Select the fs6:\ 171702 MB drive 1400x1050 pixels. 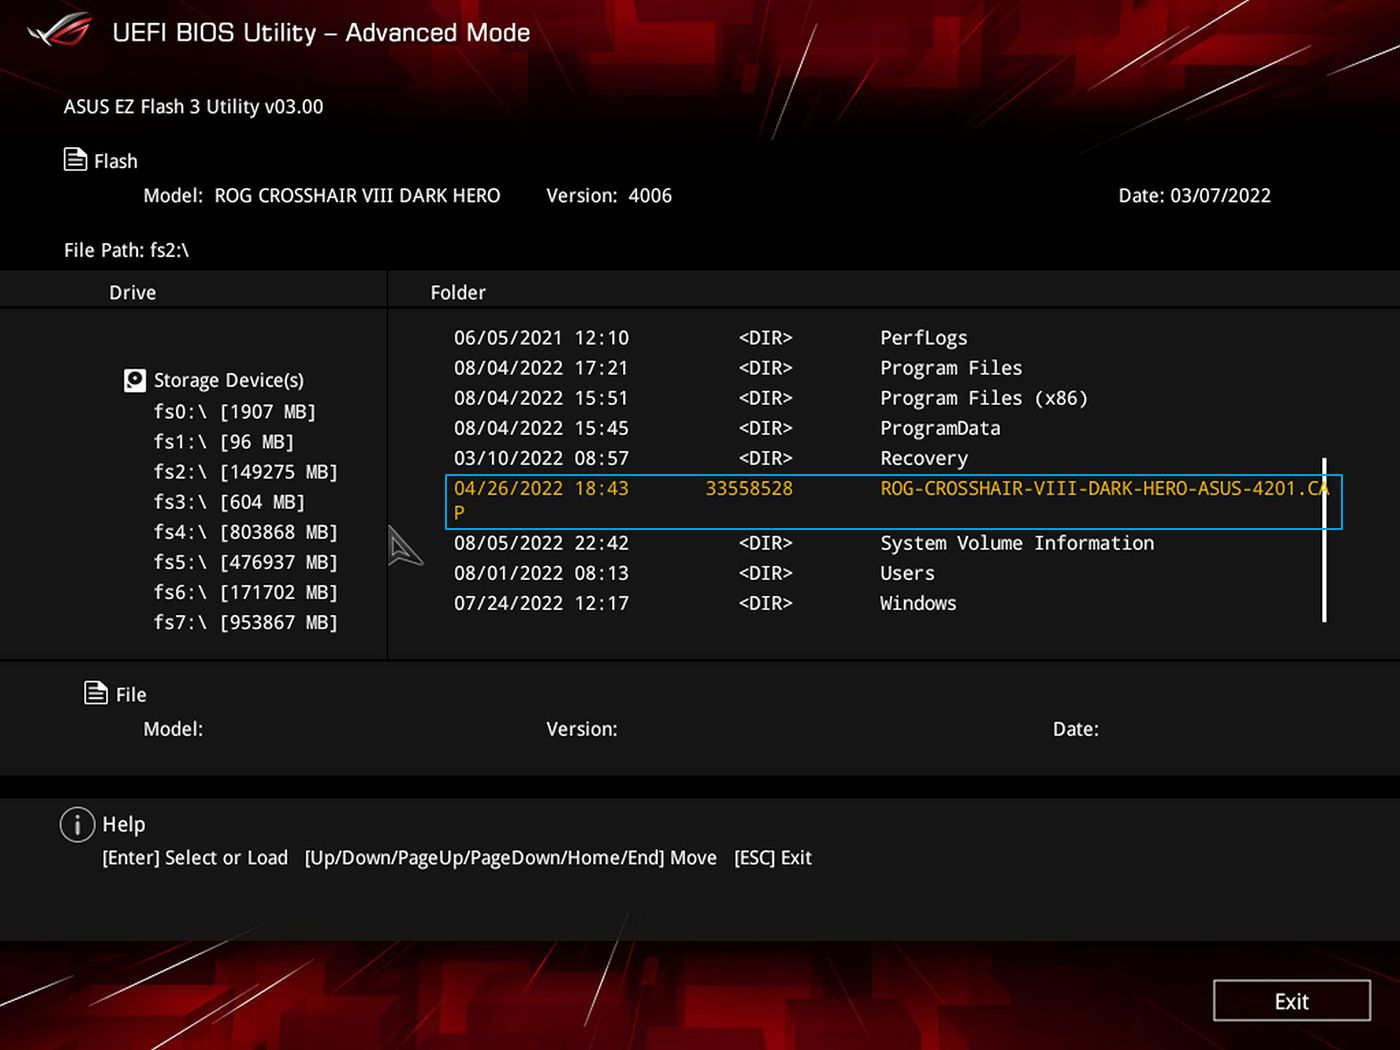point(245,592)
